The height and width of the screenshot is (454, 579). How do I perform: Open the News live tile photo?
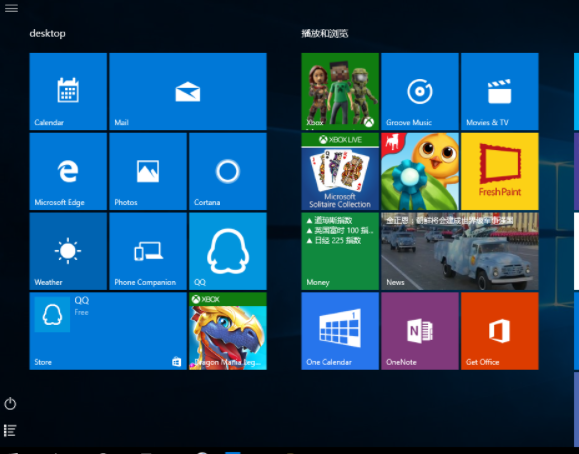(460, 251)
